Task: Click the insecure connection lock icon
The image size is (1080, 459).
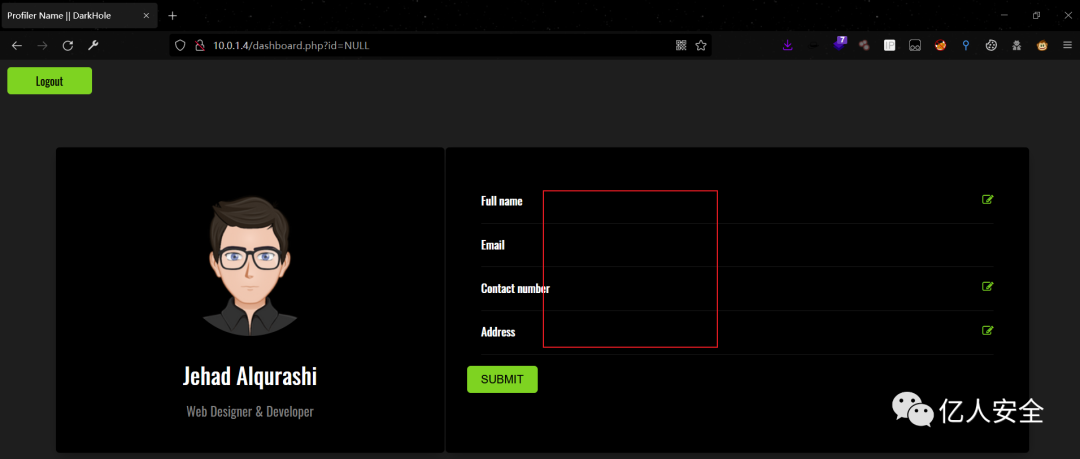Action: (199, 45)
